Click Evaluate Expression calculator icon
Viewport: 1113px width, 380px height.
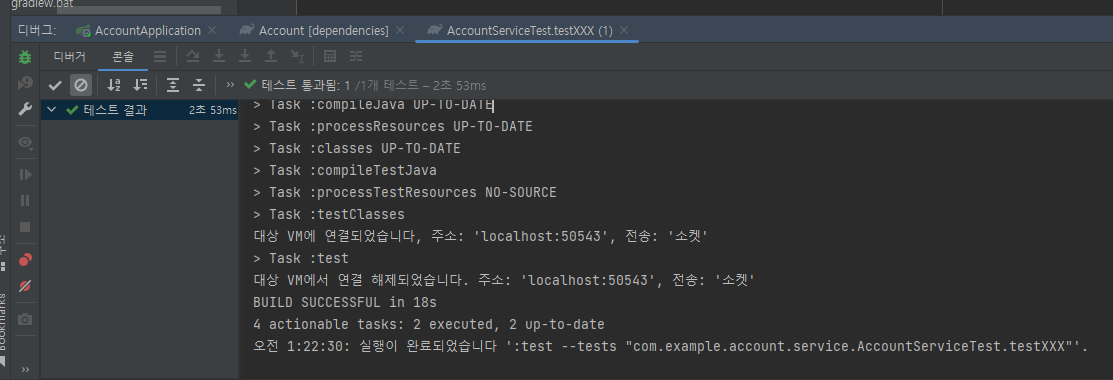(x=329, y=56)
